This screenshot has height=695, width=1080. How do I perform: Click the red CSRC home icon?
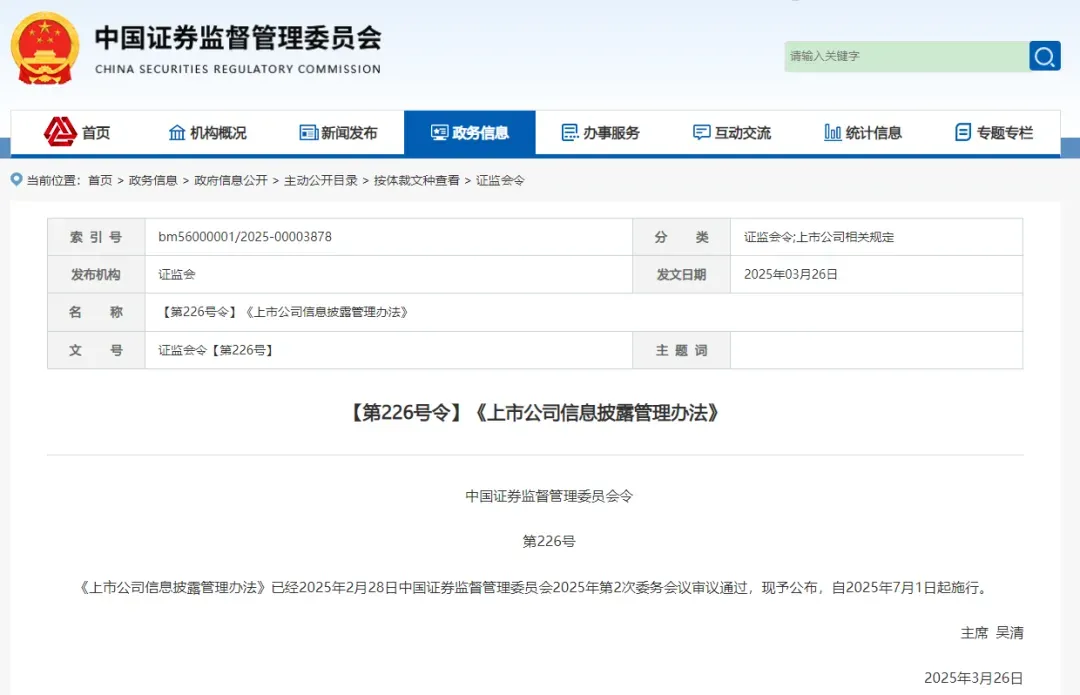pos(61,132)
